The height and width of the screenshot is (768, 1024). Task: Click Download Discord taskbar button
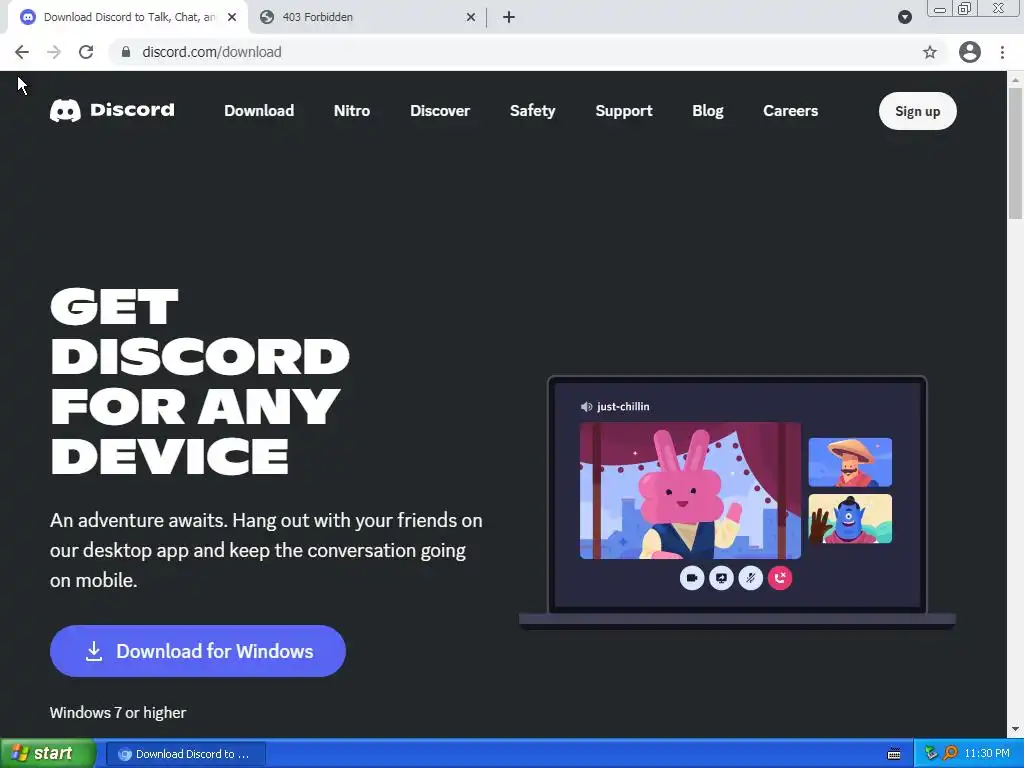click(185, 754)
